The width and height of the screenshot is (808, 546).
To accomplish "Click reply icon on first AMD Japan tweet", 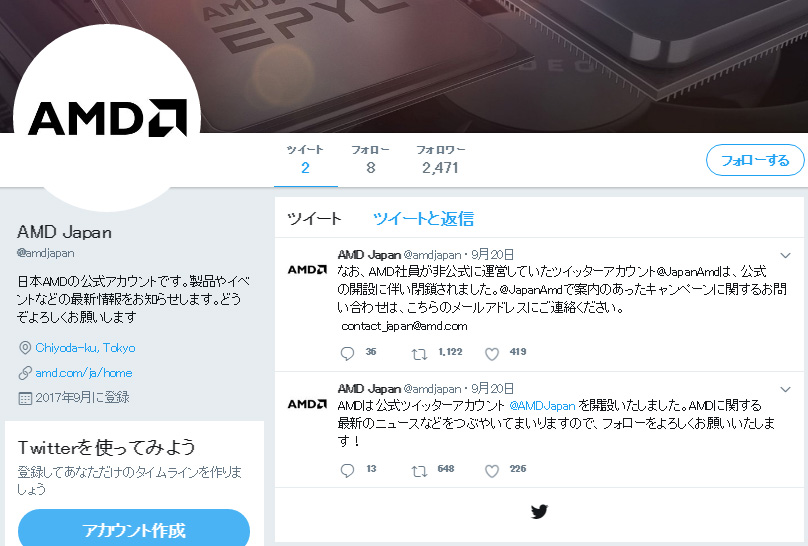I will pyautogui.click(x=347, y=353).
